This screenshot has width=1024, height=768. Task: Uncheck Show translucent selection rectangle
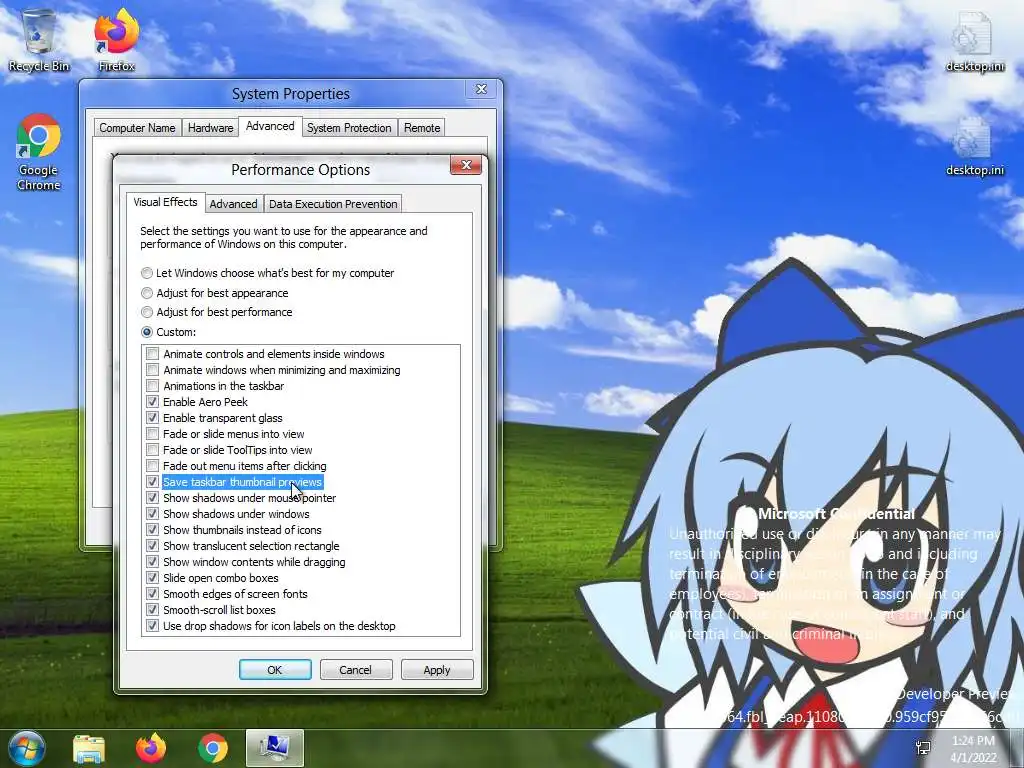click(153, 546)
